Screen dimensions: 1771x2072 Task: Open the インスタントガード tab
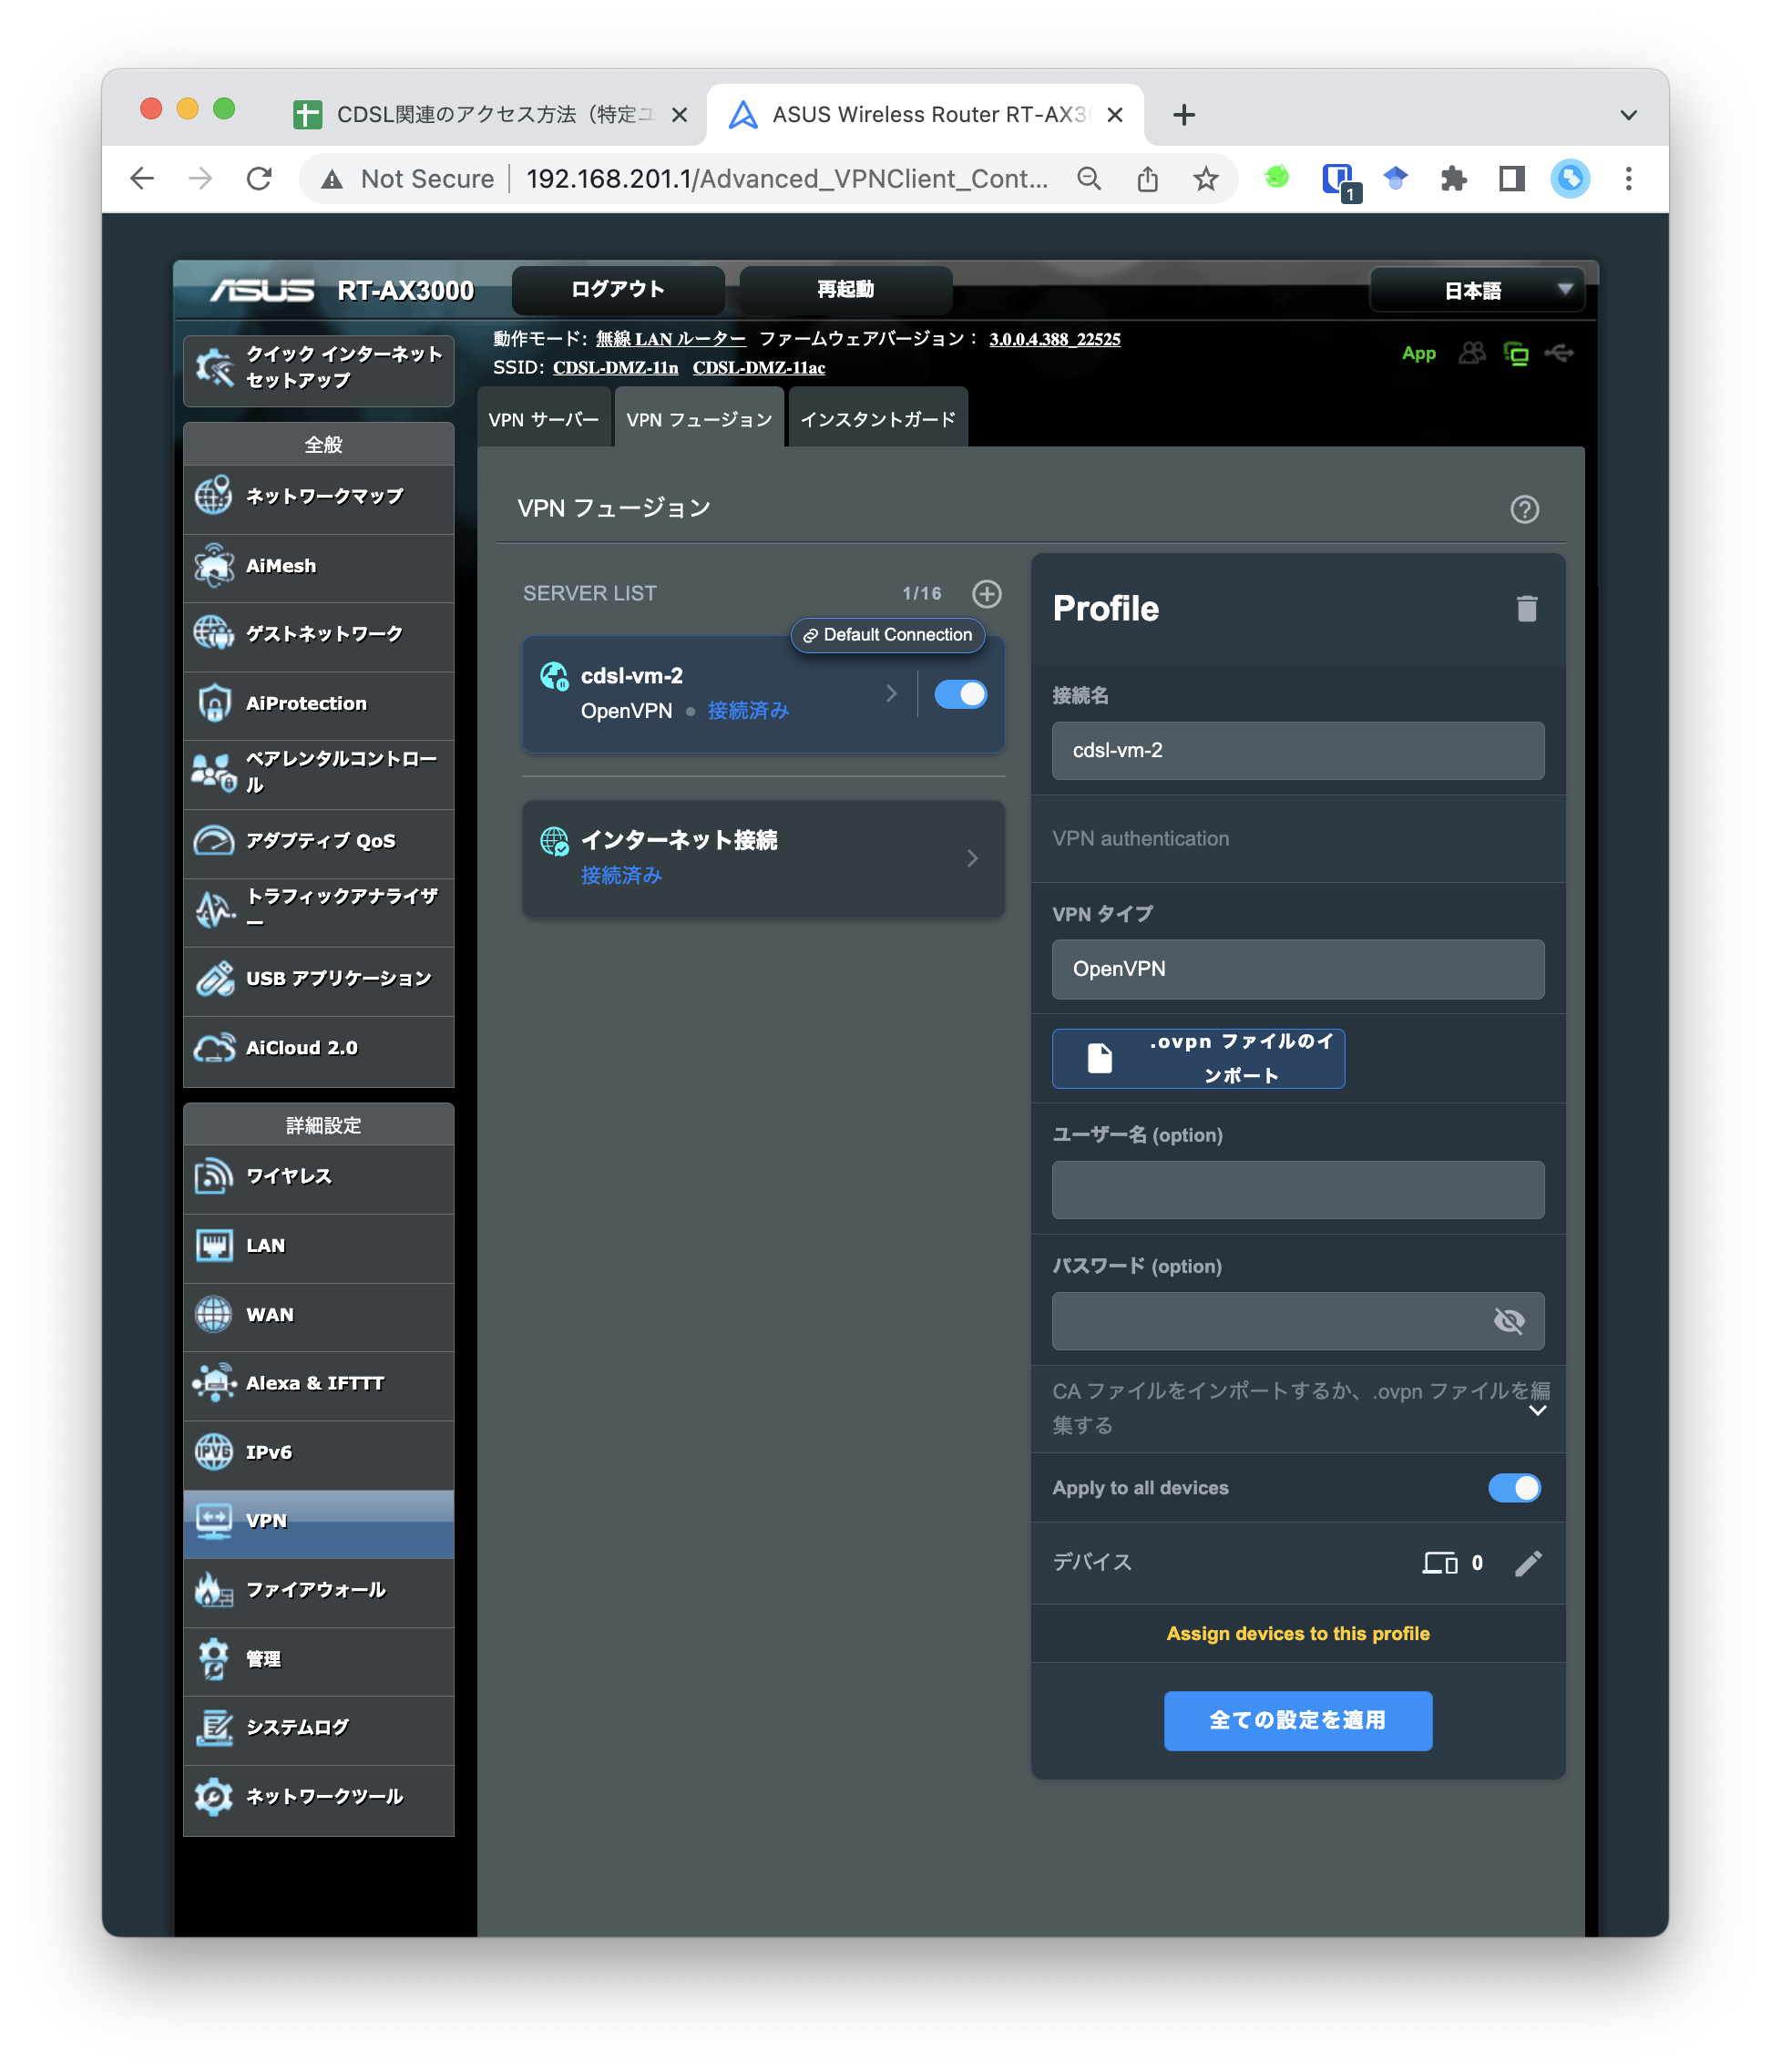click(877, 418)
